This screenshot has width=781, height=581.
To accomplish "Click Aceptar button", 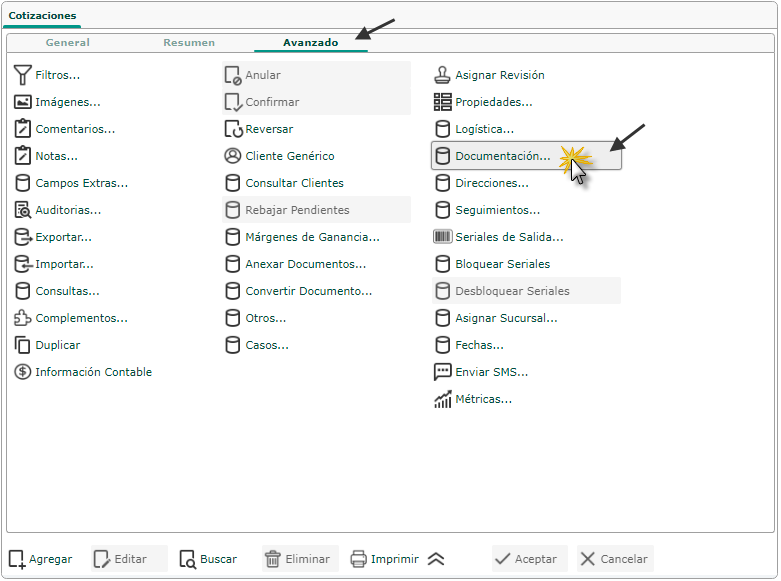I will pos(530,559).
